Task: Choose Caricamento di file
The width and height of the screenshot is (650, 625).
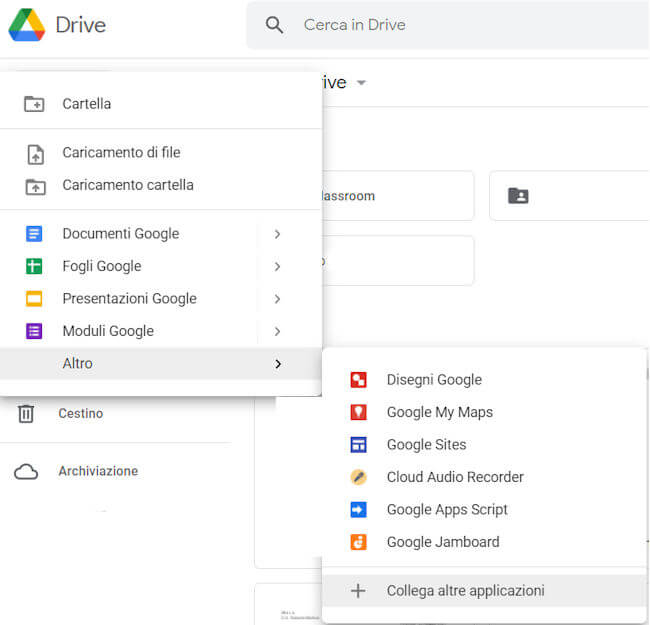Action: 121,153
